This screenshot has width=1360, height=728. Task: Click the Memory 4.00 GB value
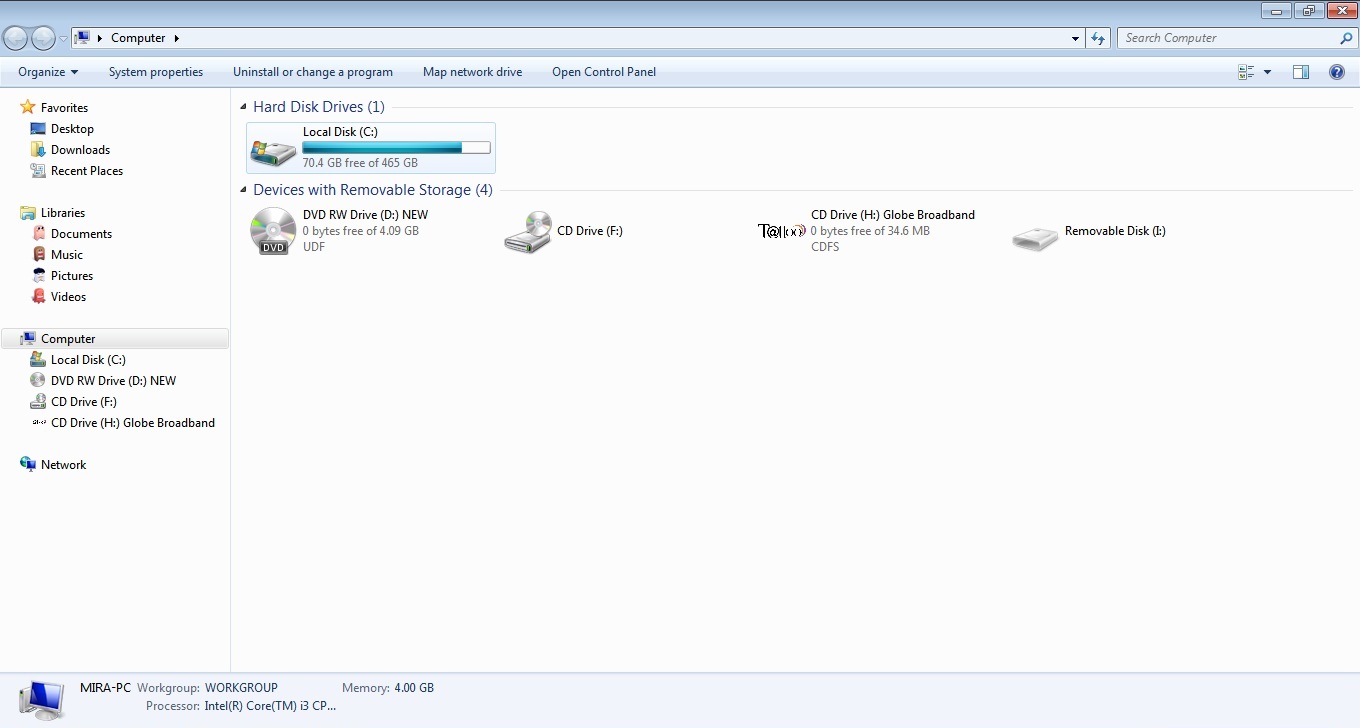click(414, 688)
